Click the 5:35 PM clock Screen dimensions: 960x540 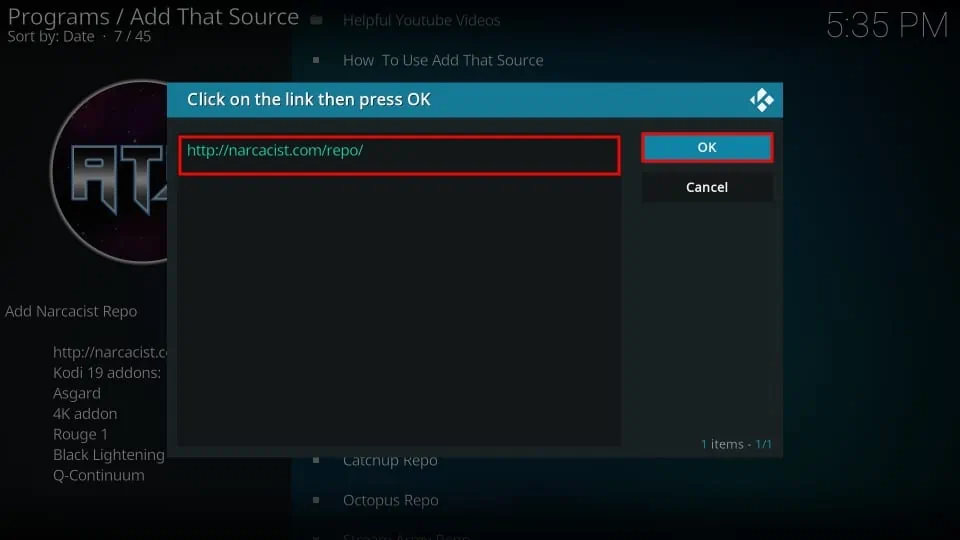click(x=887, y=26)
